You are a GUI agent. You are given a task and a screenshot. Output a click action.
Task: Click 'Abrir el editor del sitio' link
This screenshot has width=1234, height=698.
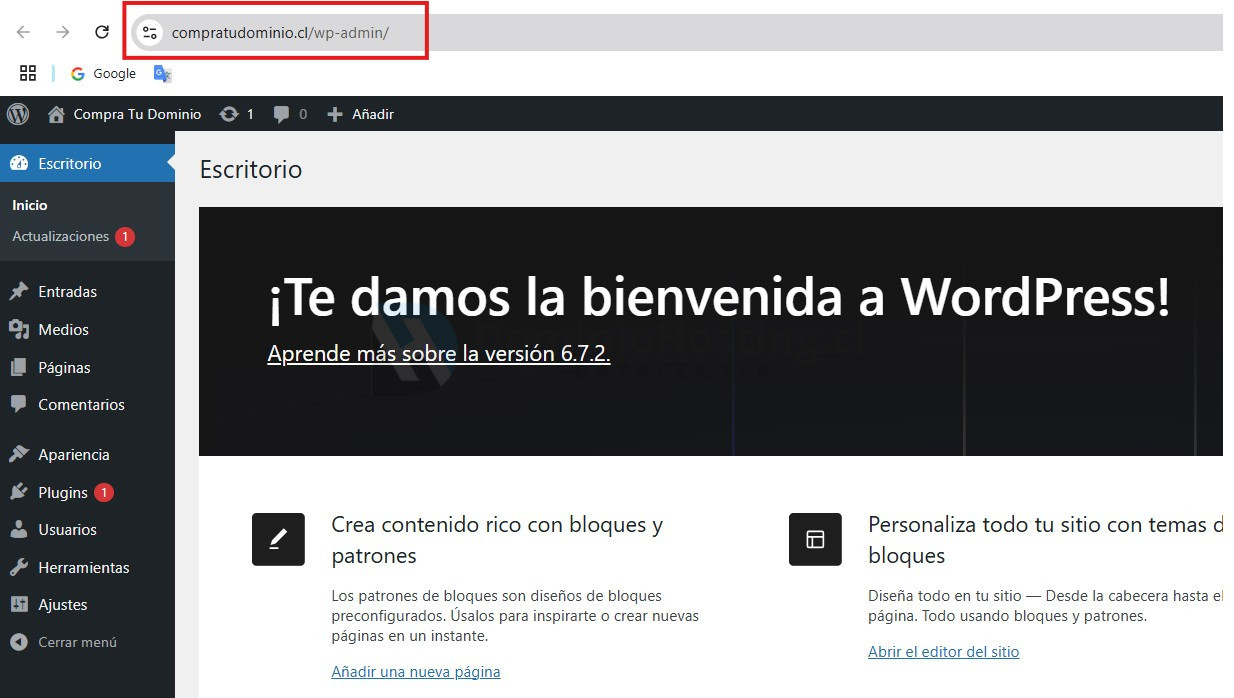(x=943, y=652)
